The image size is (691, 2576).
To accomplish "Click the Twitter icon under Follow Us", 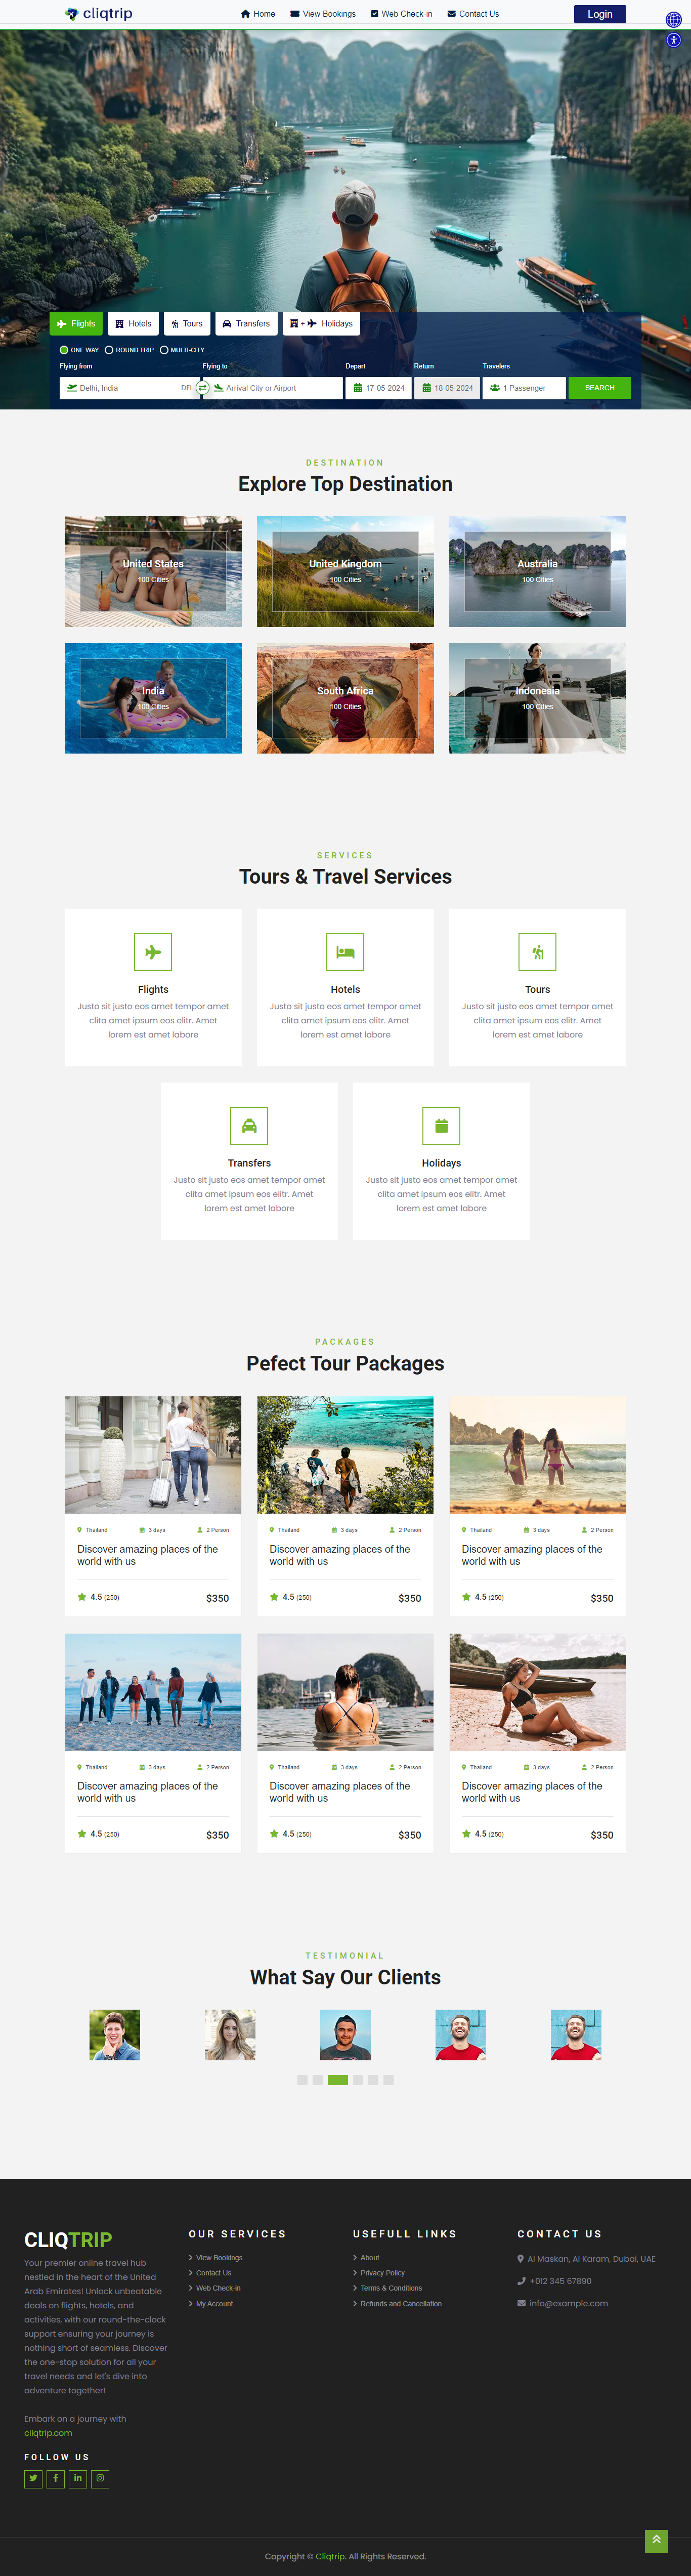I will [x=33, y=2478].
